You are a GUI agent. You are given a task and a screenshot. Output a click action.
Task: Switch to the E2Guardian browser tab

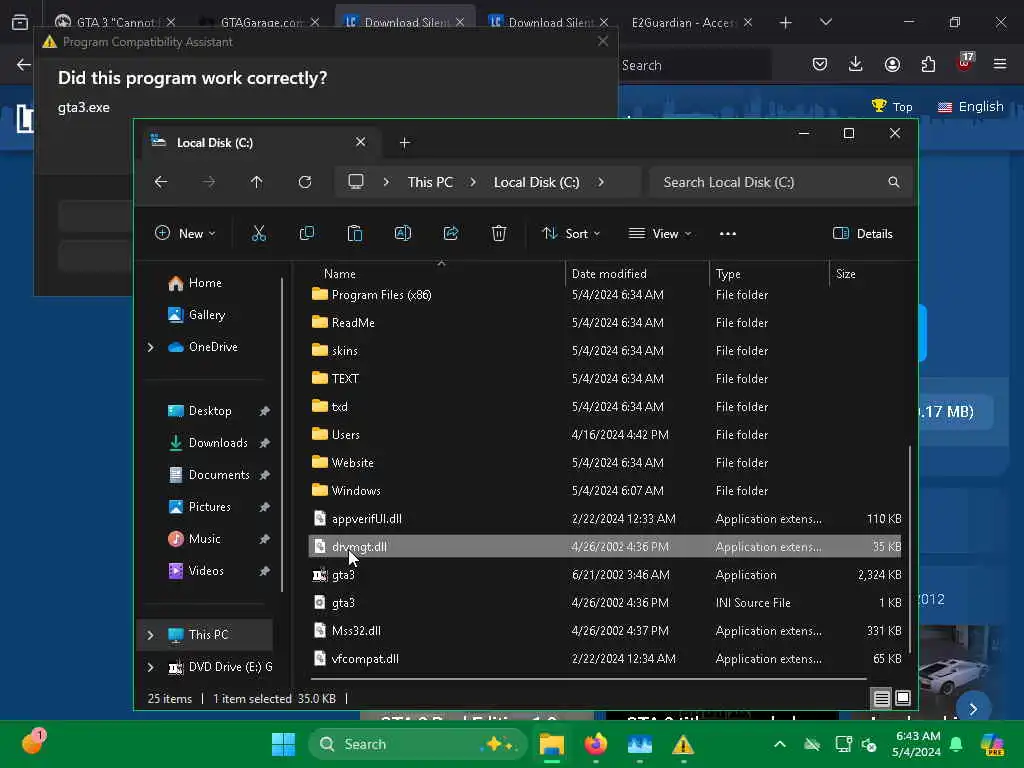point(684,22)
